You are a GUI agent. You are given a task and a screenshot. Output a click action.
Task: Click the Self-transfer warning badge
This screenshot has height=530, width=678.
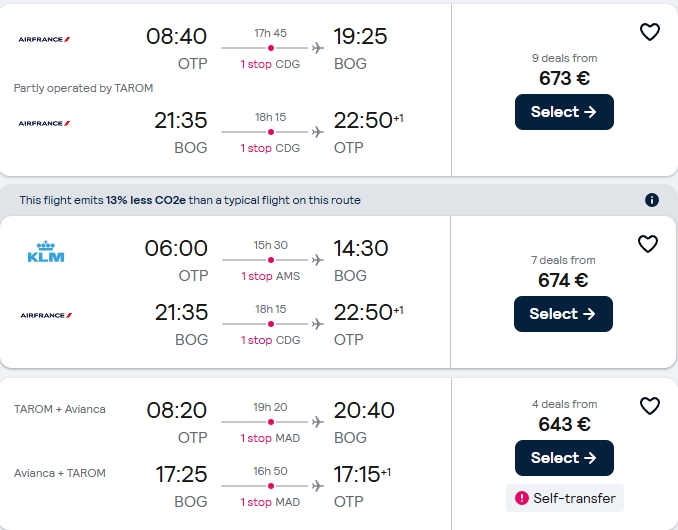click(564, 497)
